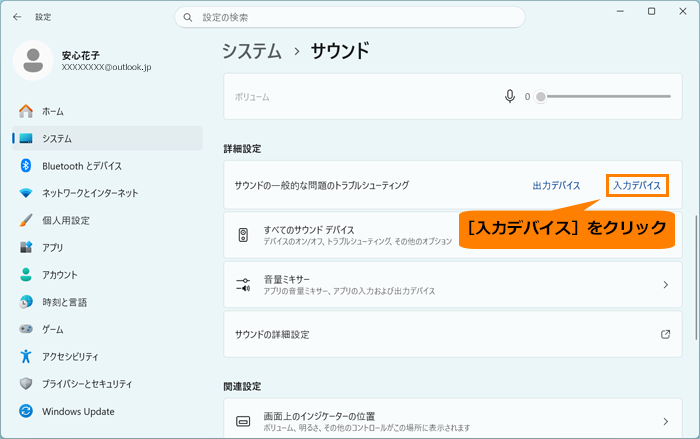The width and height of the screenshot is (700, 439).
Task: Open 画面上のインジケーターの位置 via chevron
Action: click(665, 421)
